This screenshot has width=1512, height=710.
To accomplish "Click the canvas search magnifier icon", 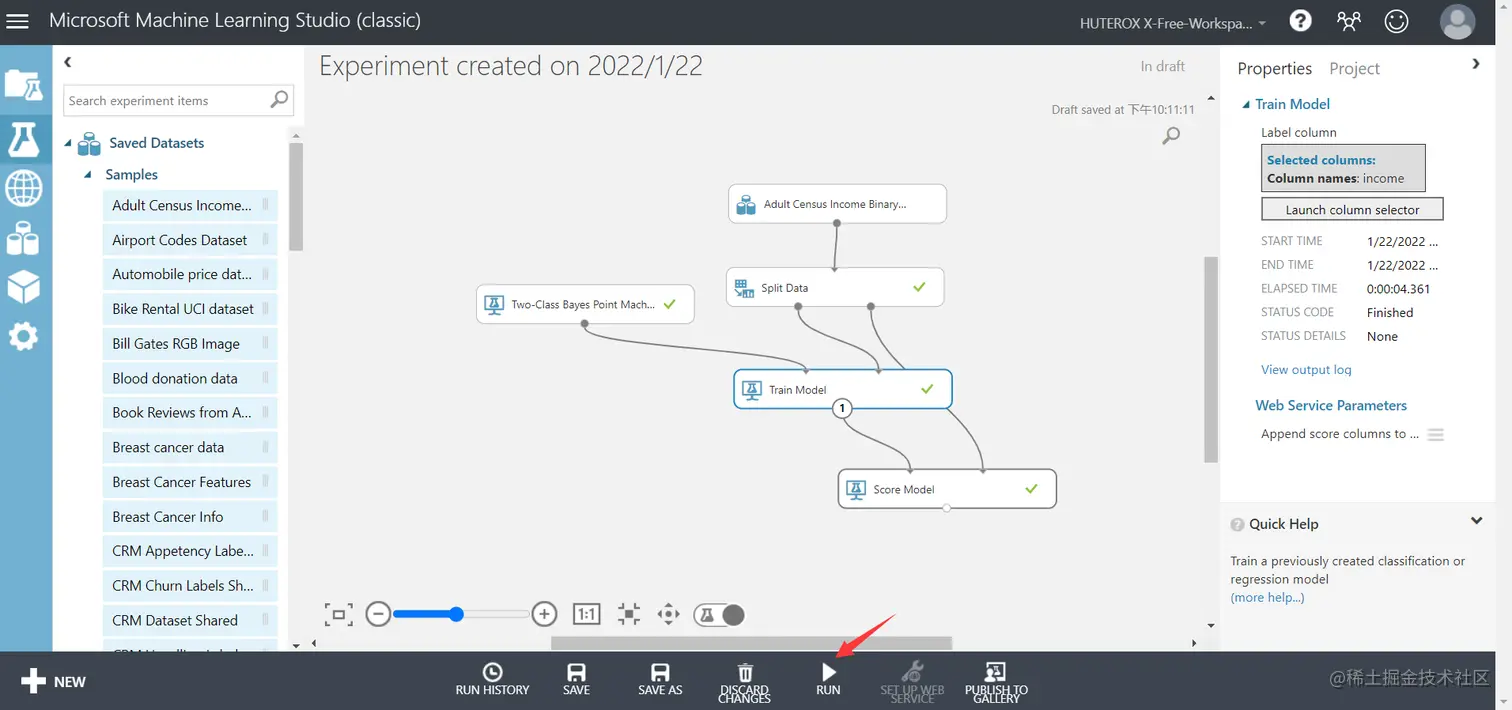I will [1171, 136].
